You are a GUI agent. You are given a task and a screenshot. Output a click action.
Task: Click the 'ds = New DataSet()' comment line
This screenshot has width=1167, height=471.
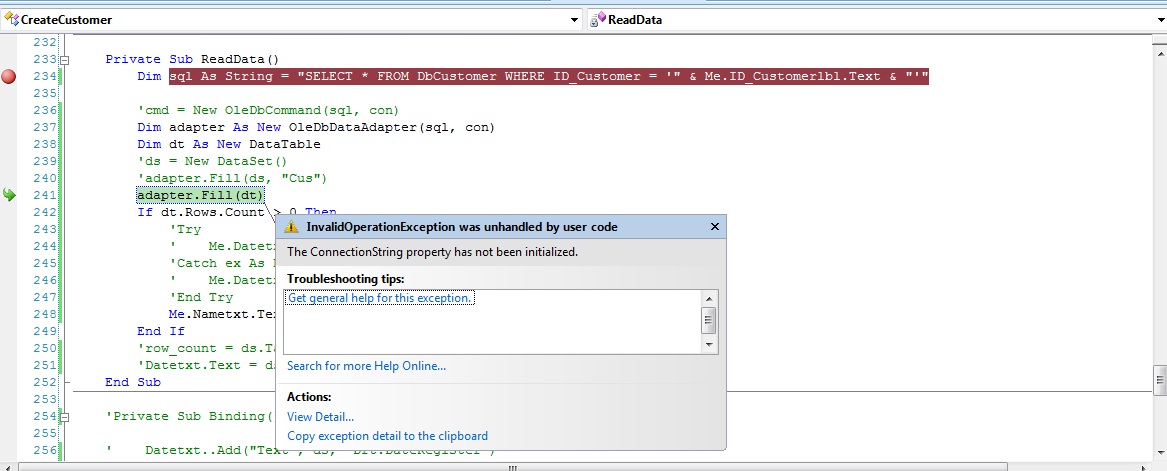(x=211, y=161)
